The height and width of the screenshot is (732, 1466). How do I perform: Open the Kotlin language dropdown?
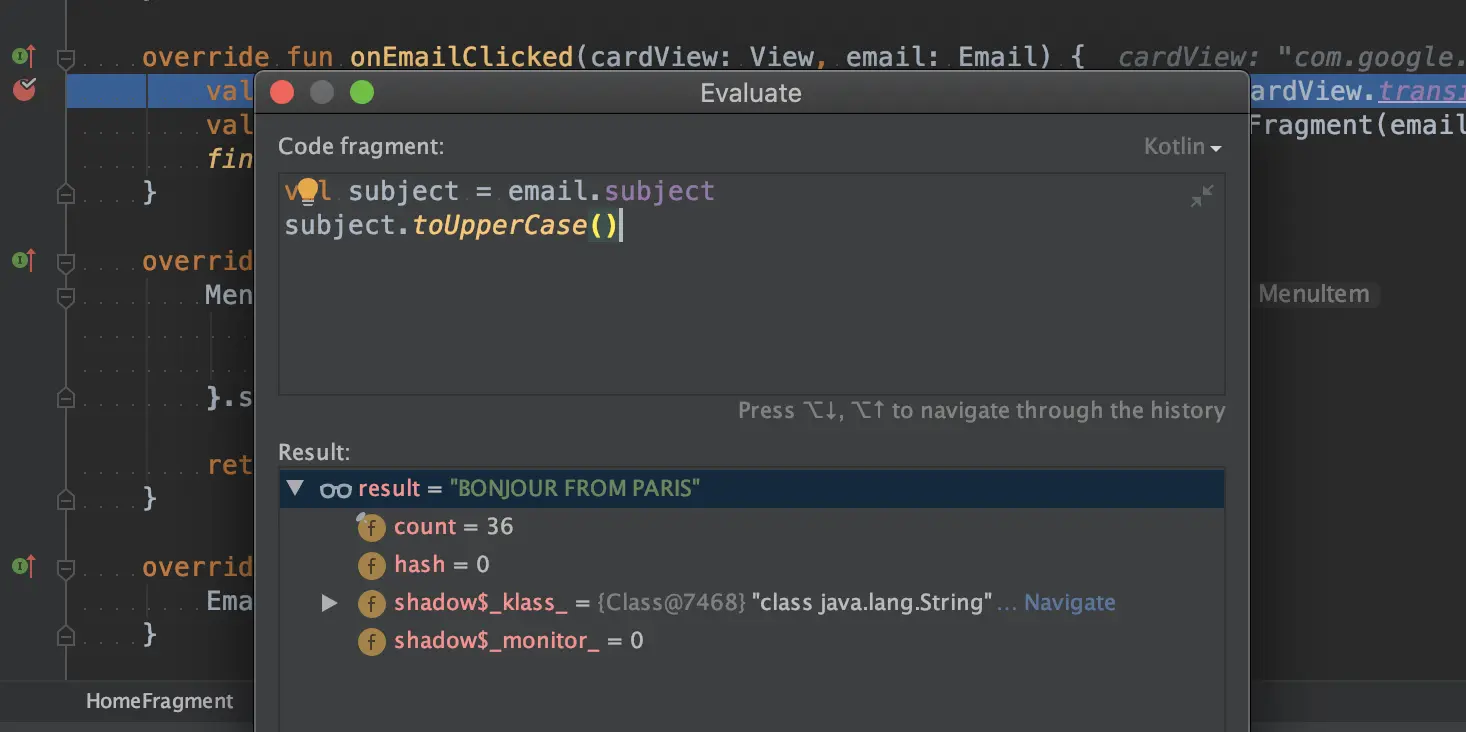1182,147
